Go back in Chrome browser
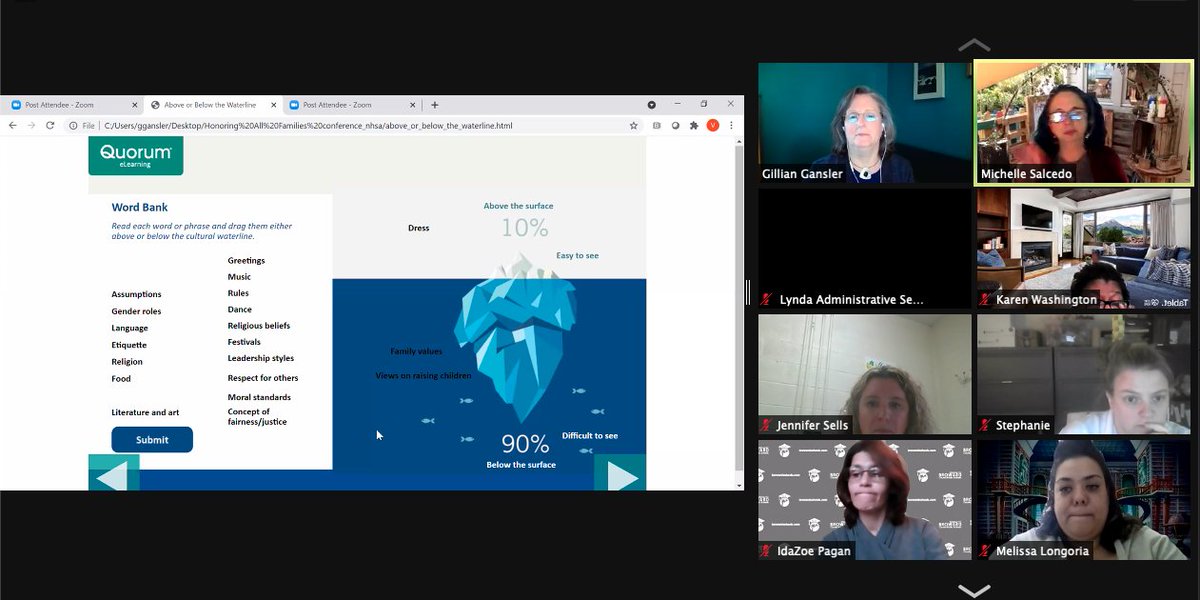The width and height of the screenshot is (1200, 600). tap(13, 126)
